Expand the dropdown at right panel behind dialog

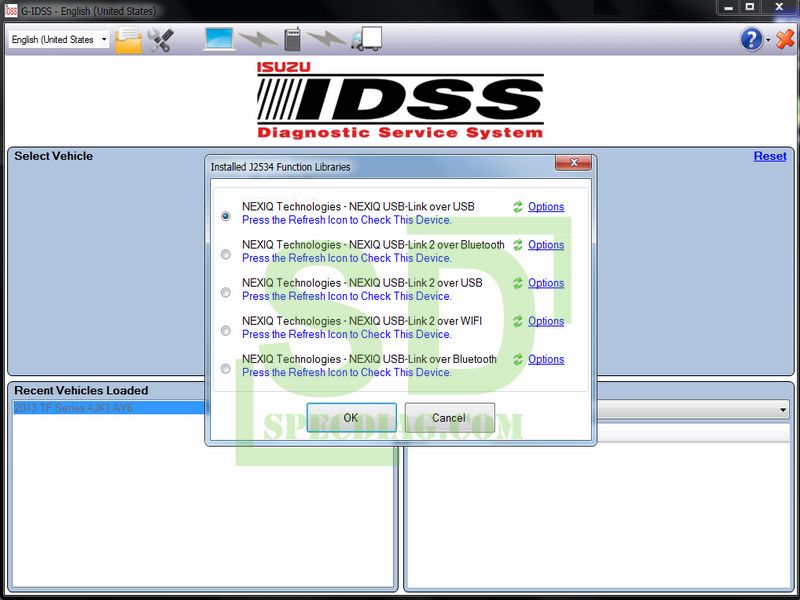coord(782,410)
